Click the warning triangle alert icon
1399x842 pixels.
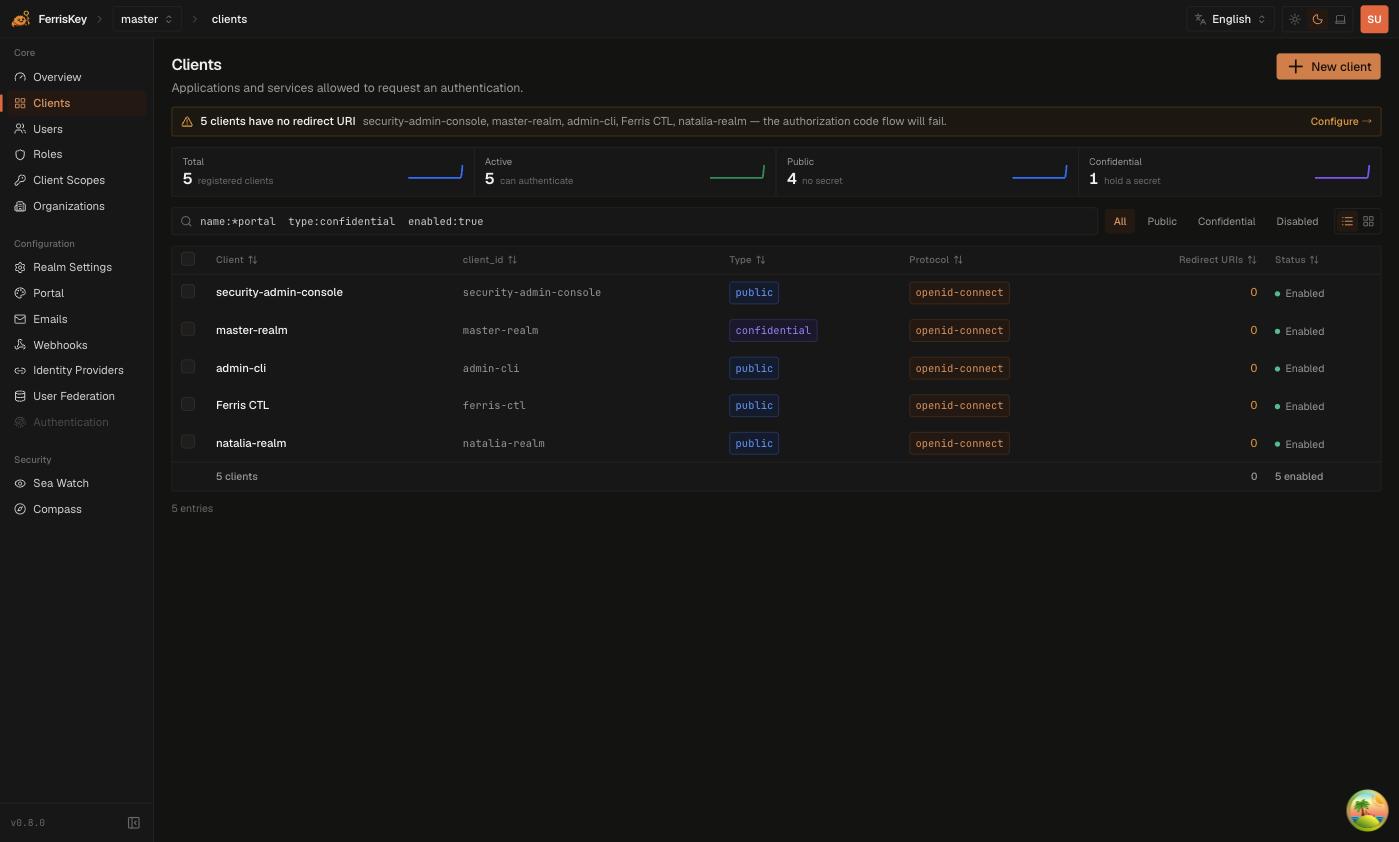[x=187, y=122]
